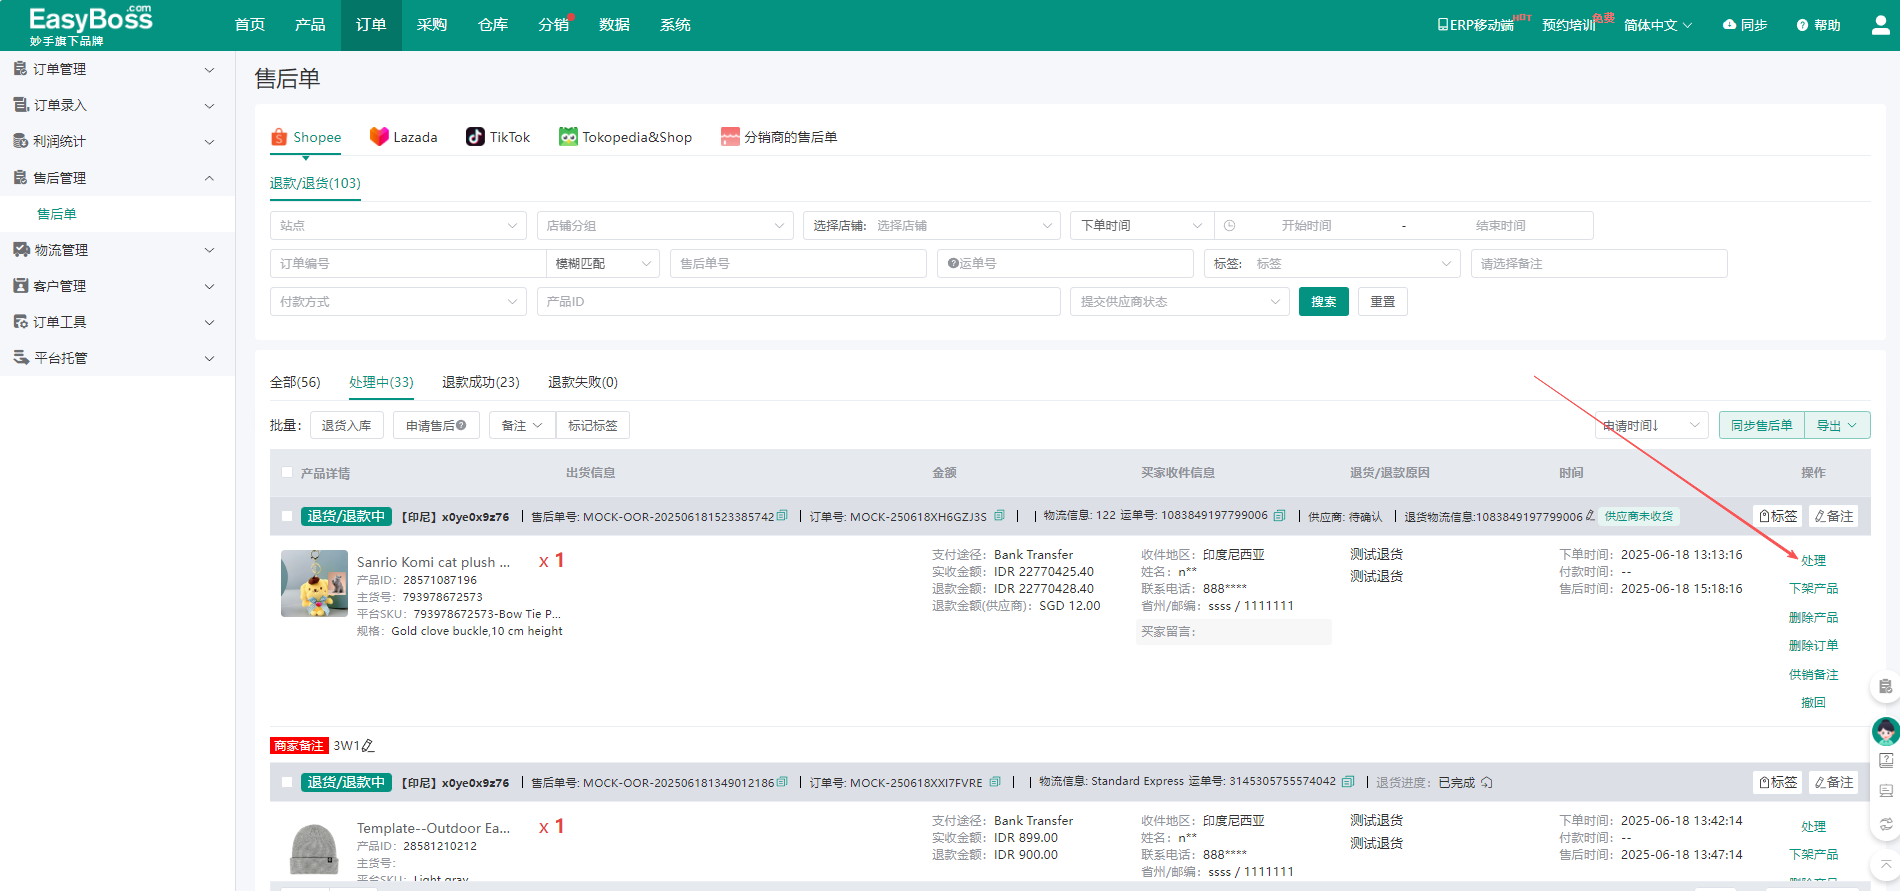Viewport: 1900px width, 891px height.
Task: Open Tokopedia&Shop platform tab
Action: coord(626,137)
